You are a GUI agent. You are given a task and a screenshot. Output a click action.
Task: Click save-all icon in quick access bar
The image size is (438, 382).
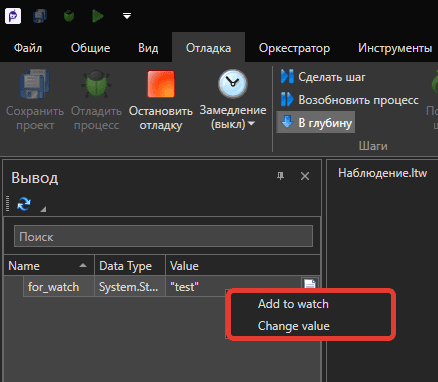pyautogui.click(x=40, y=16)
